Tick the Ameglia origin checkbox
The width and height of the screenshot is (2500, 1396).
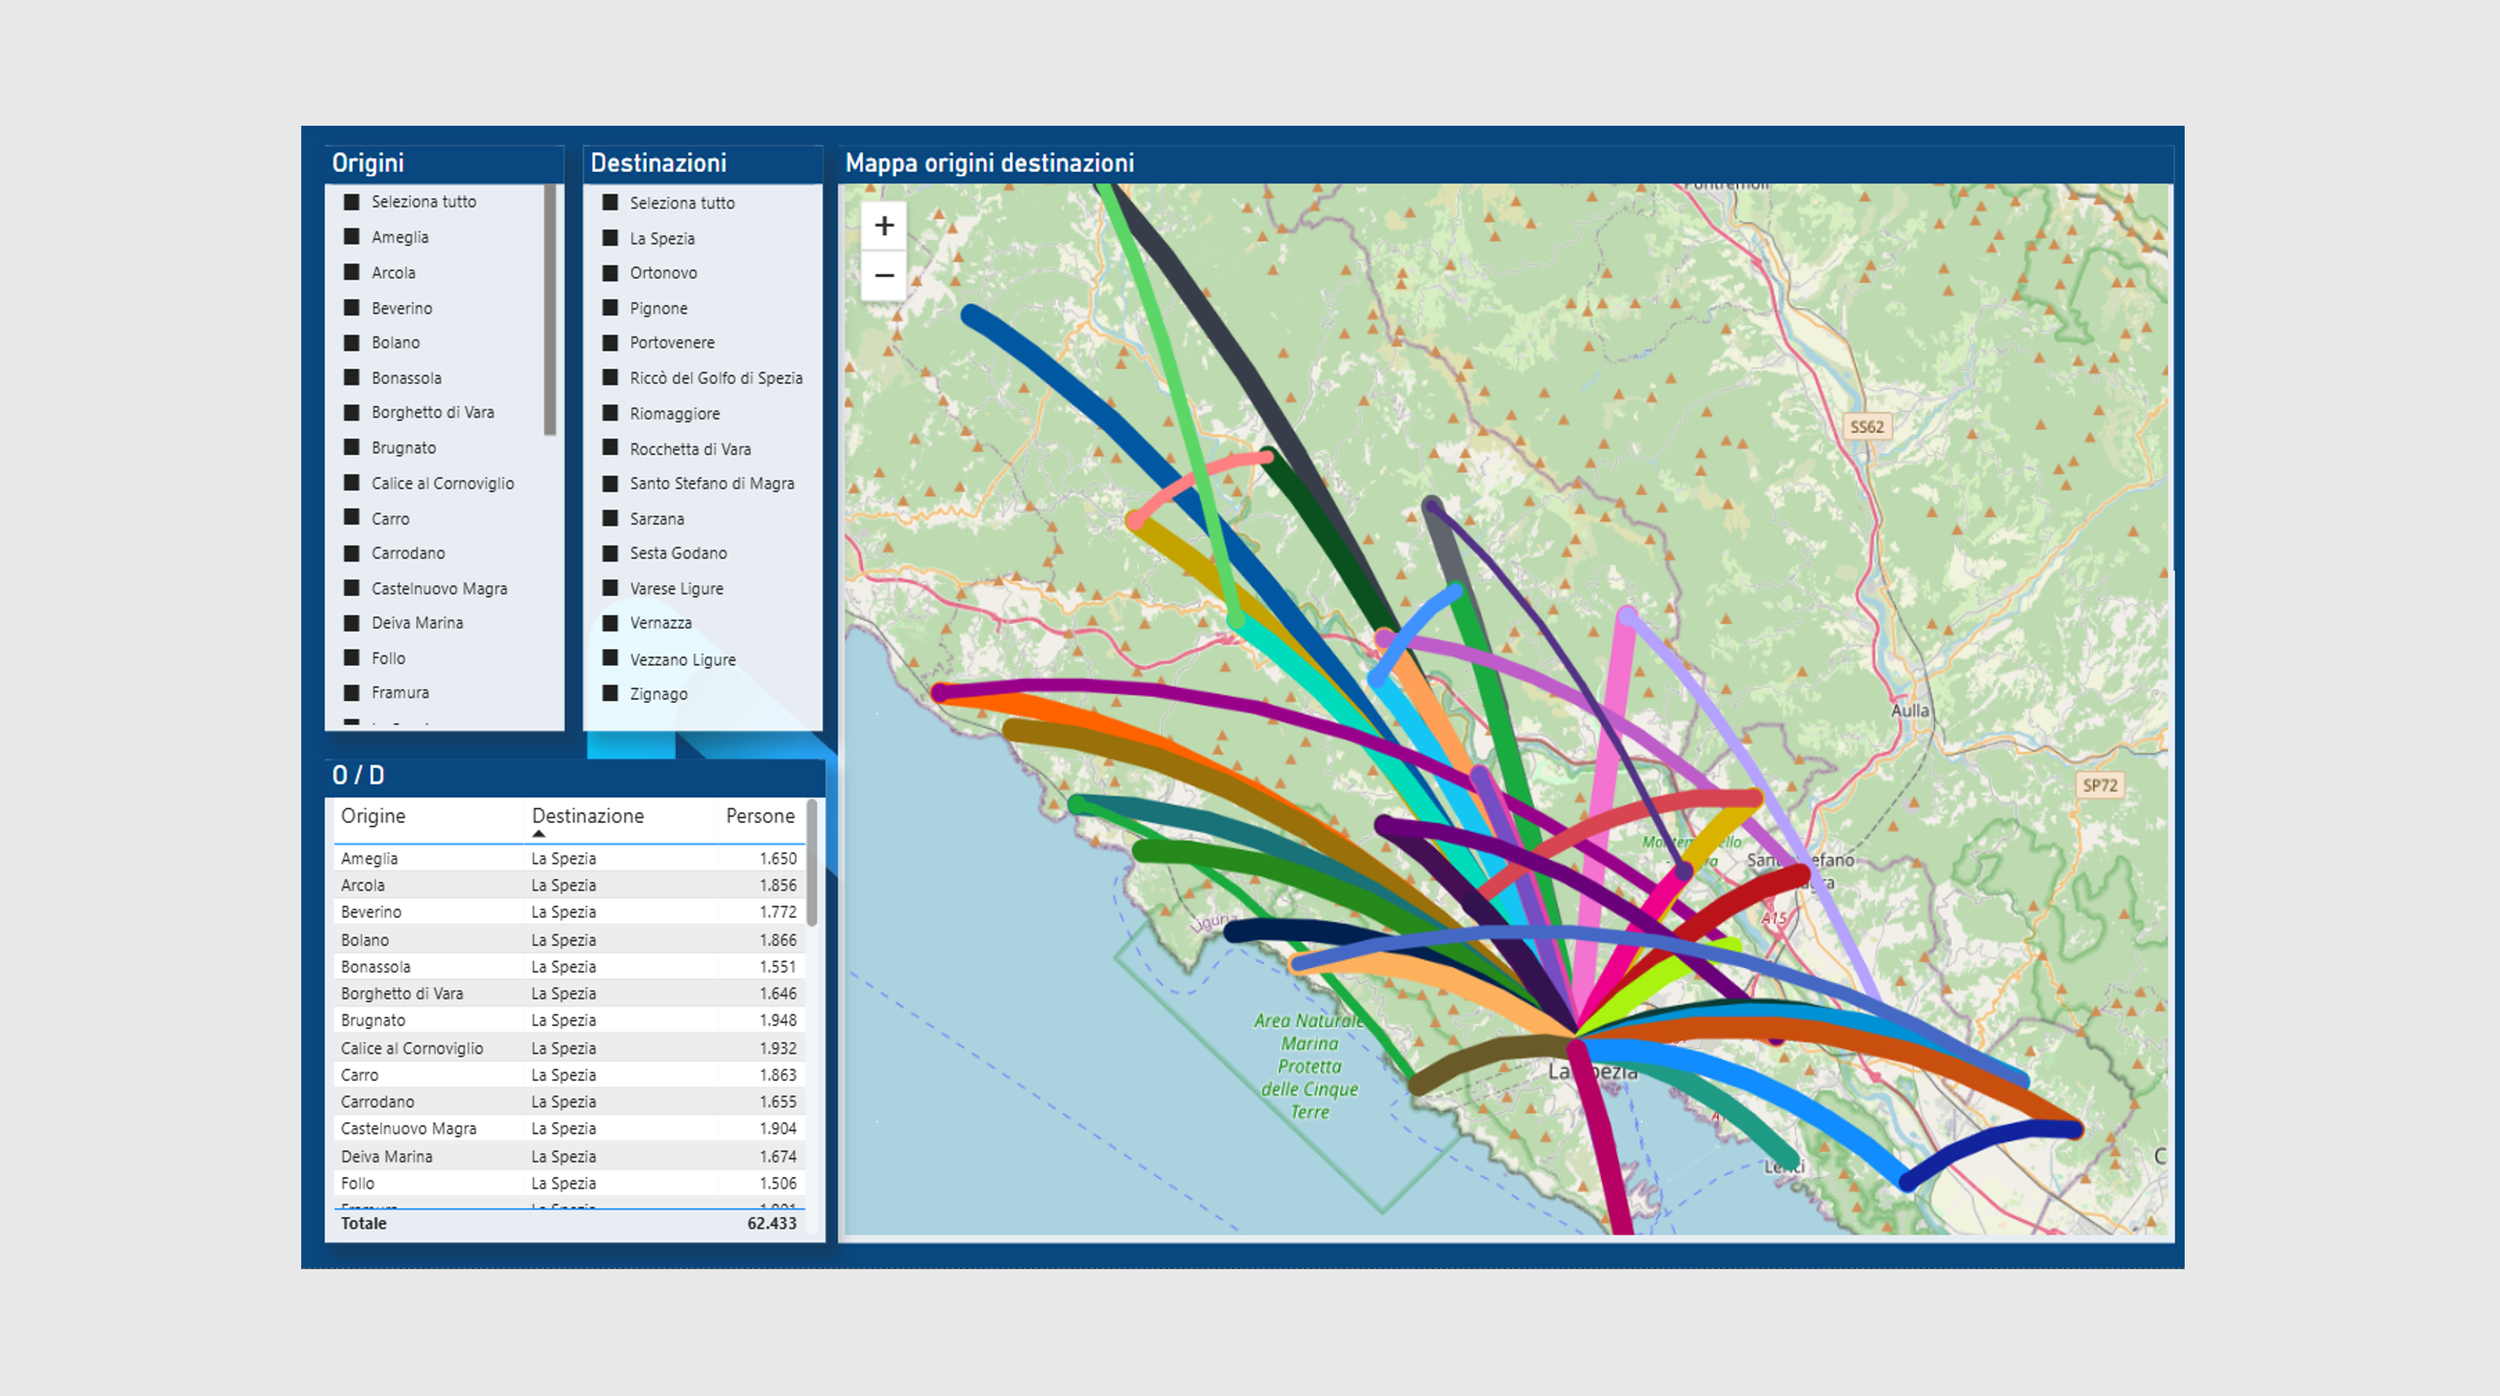click(352, 237)
